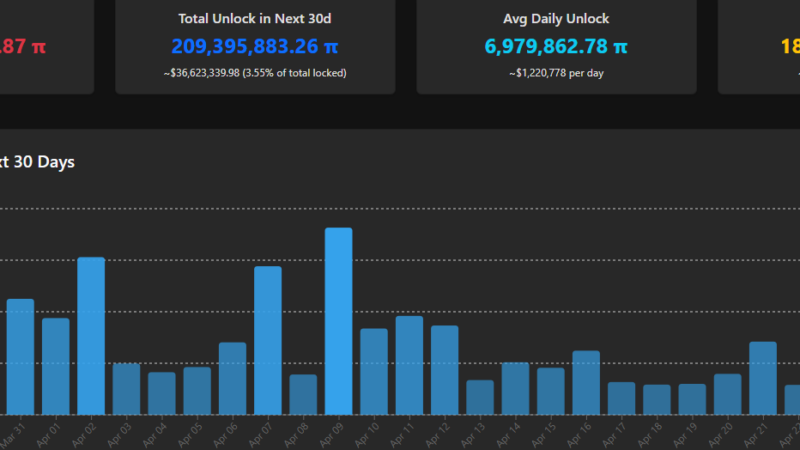Click the ~$1,220,778 per day text
The height and width of the screenshot is (450, 800).
(x=556, y=73)
